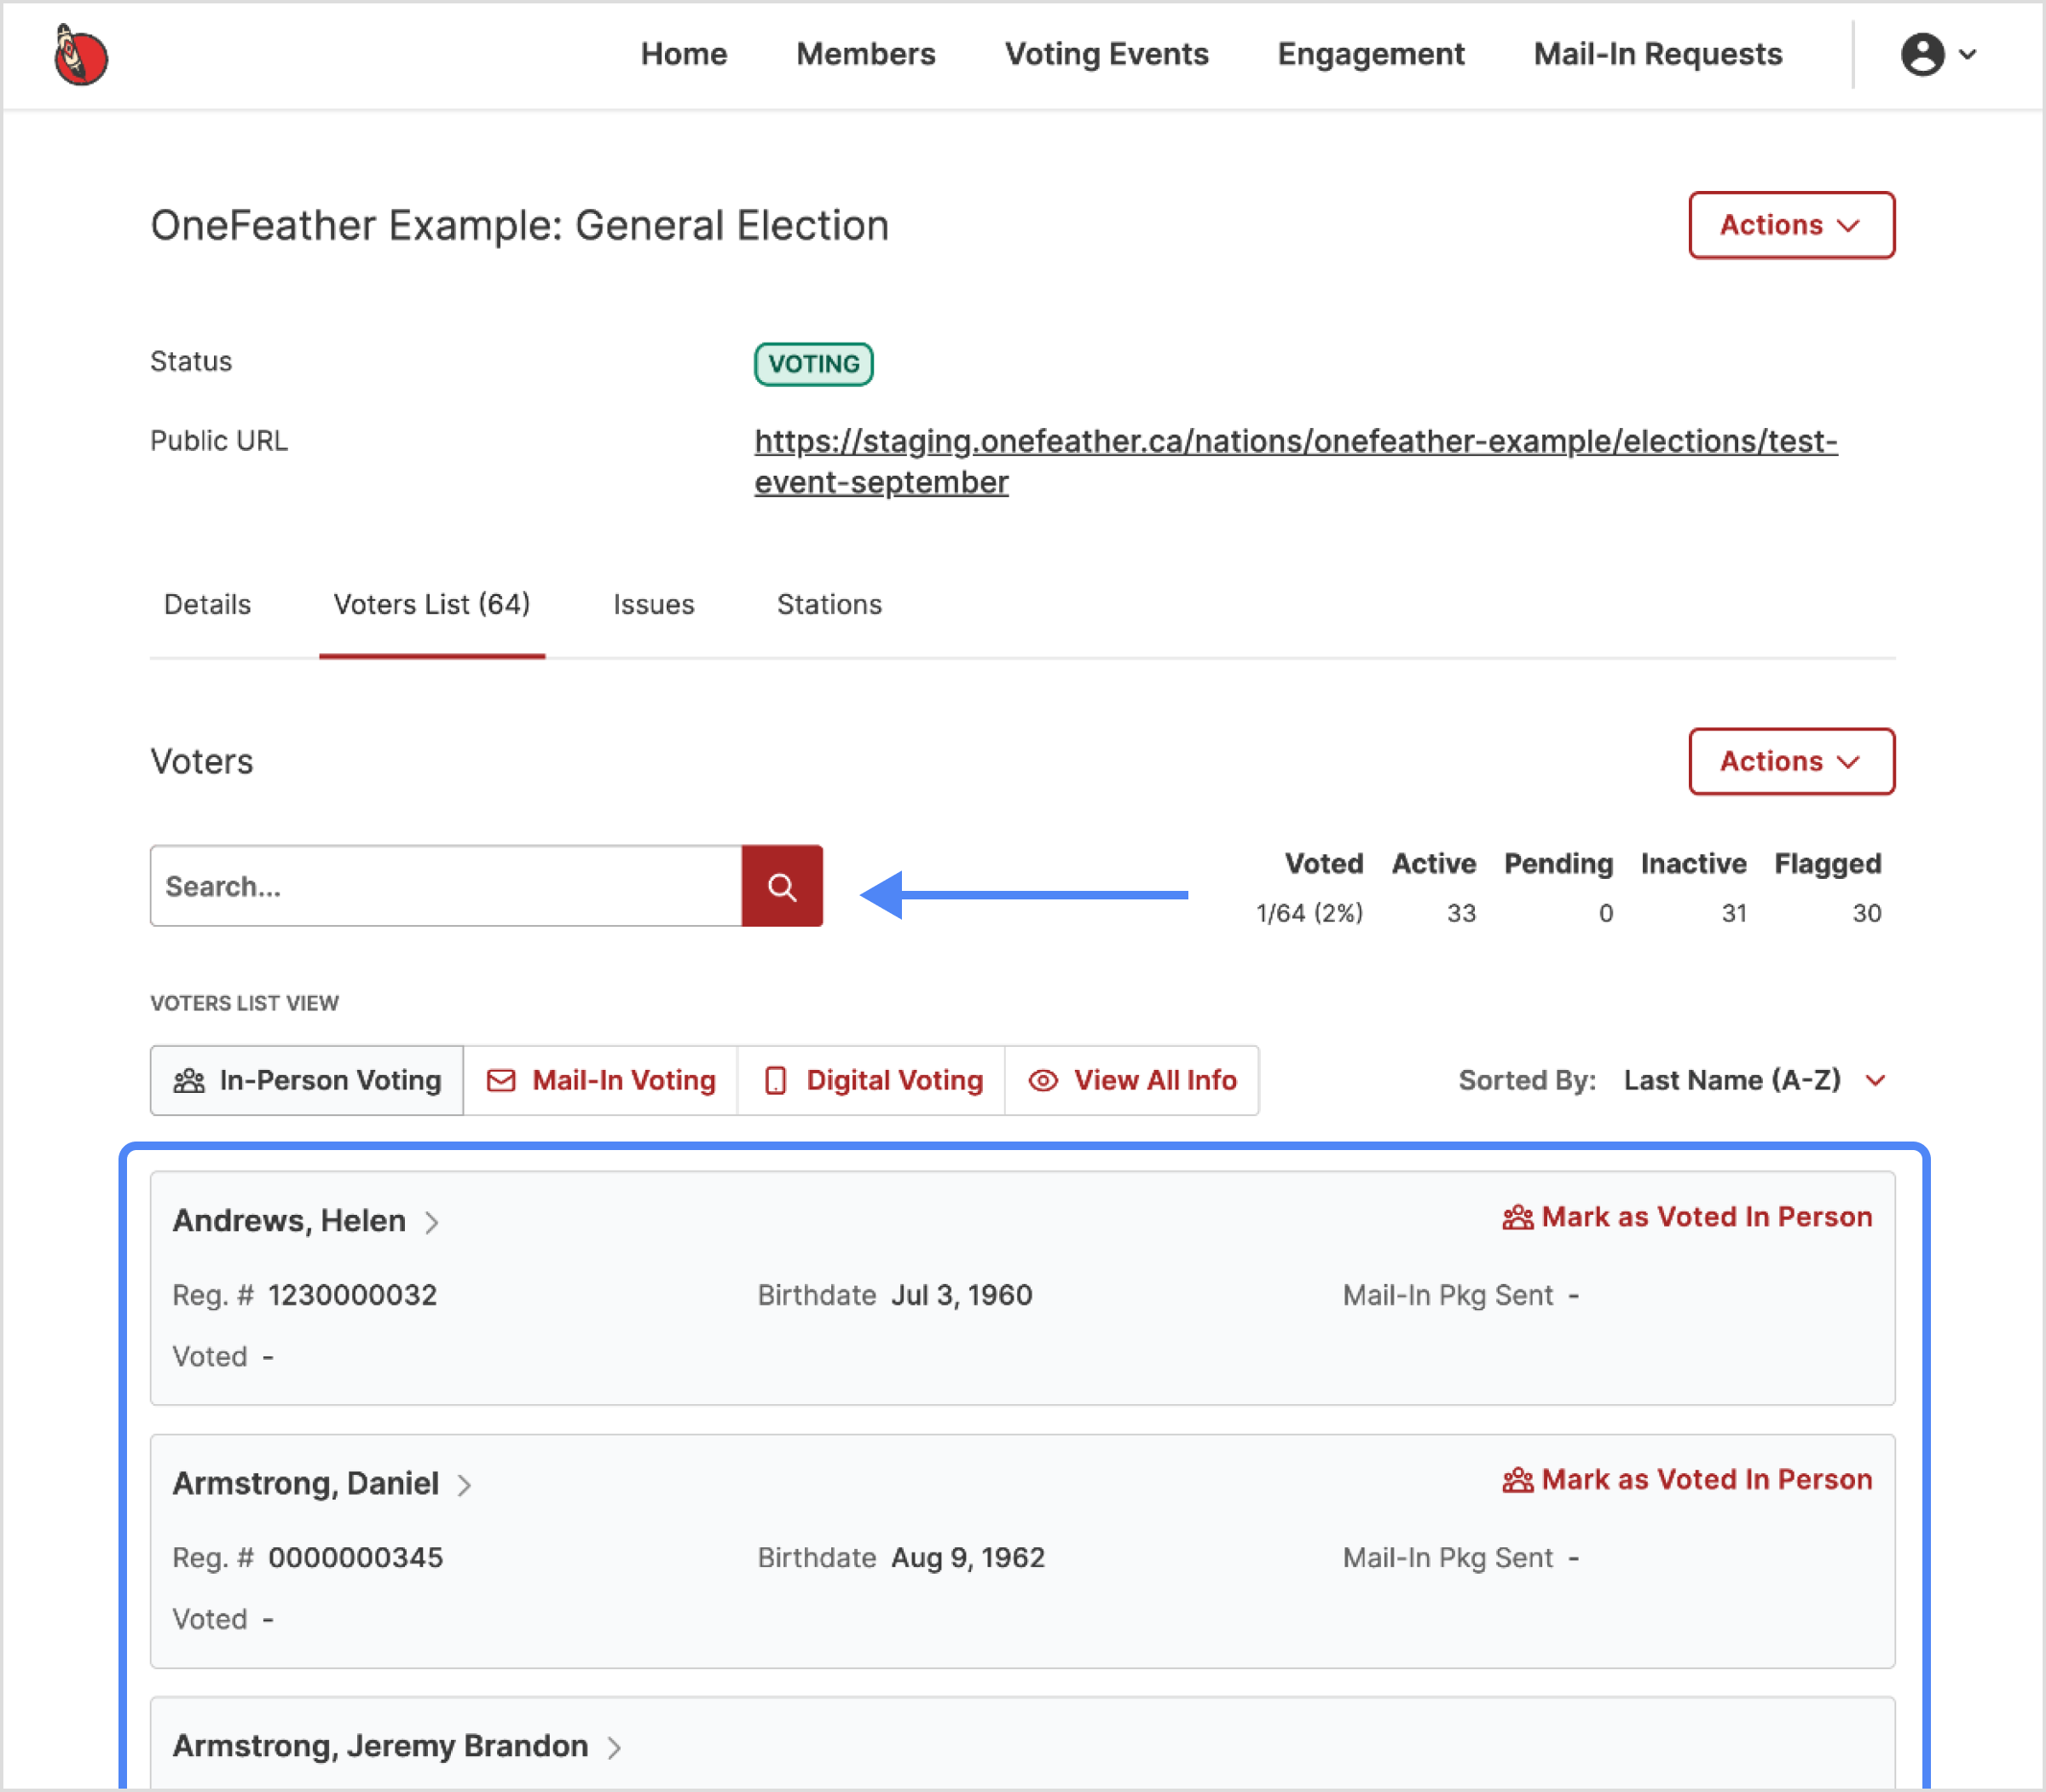Select the Voters List (64) tab
Viewport: 2046px width, 1792px height.
click(x=432, y=605)
